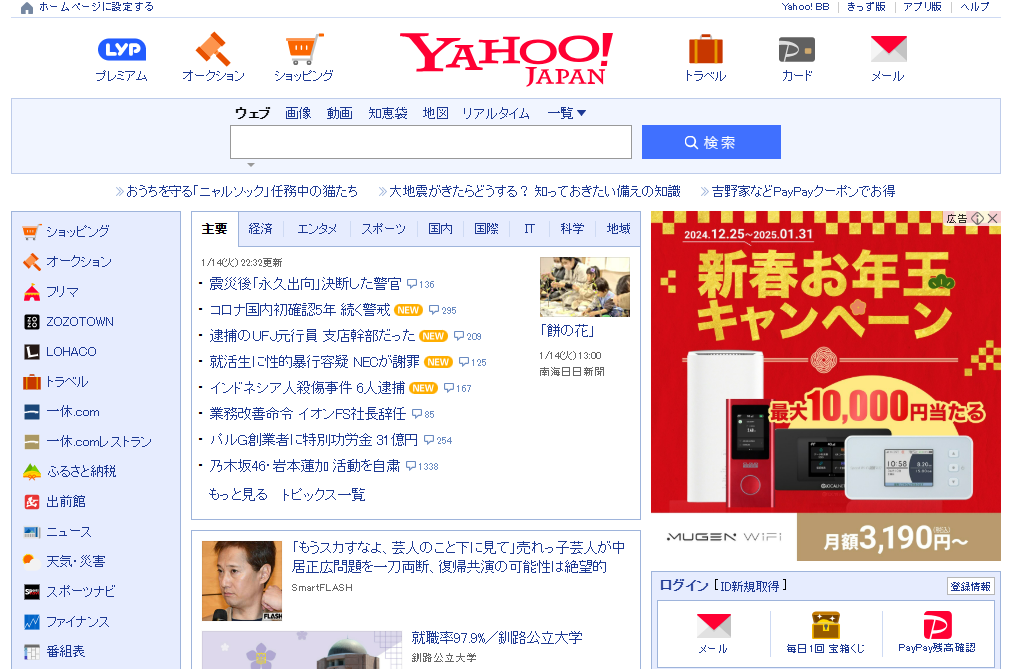Open the ヘルプ top link
Image resolution: width=1013 pixels, height=669 pixels.
974,6
